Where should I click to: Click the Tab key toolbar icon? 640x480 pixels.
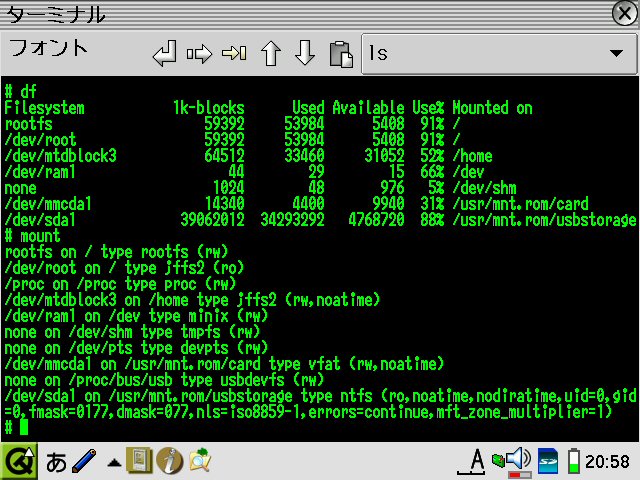234,53
